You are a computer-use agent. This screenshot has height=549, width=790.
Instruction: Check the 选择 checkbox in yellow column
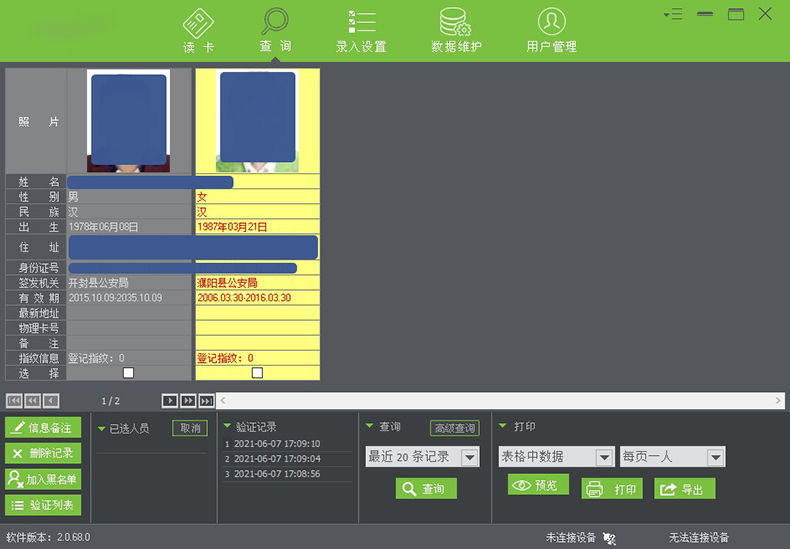[257, 373]
